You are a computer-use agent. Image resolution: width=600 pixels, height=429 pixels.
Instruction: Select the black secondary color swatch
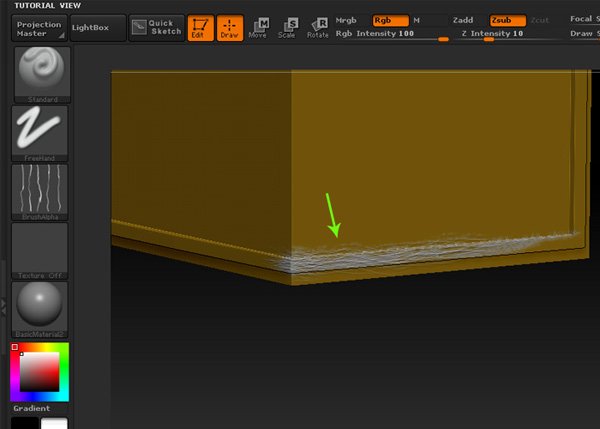[25, 423]
